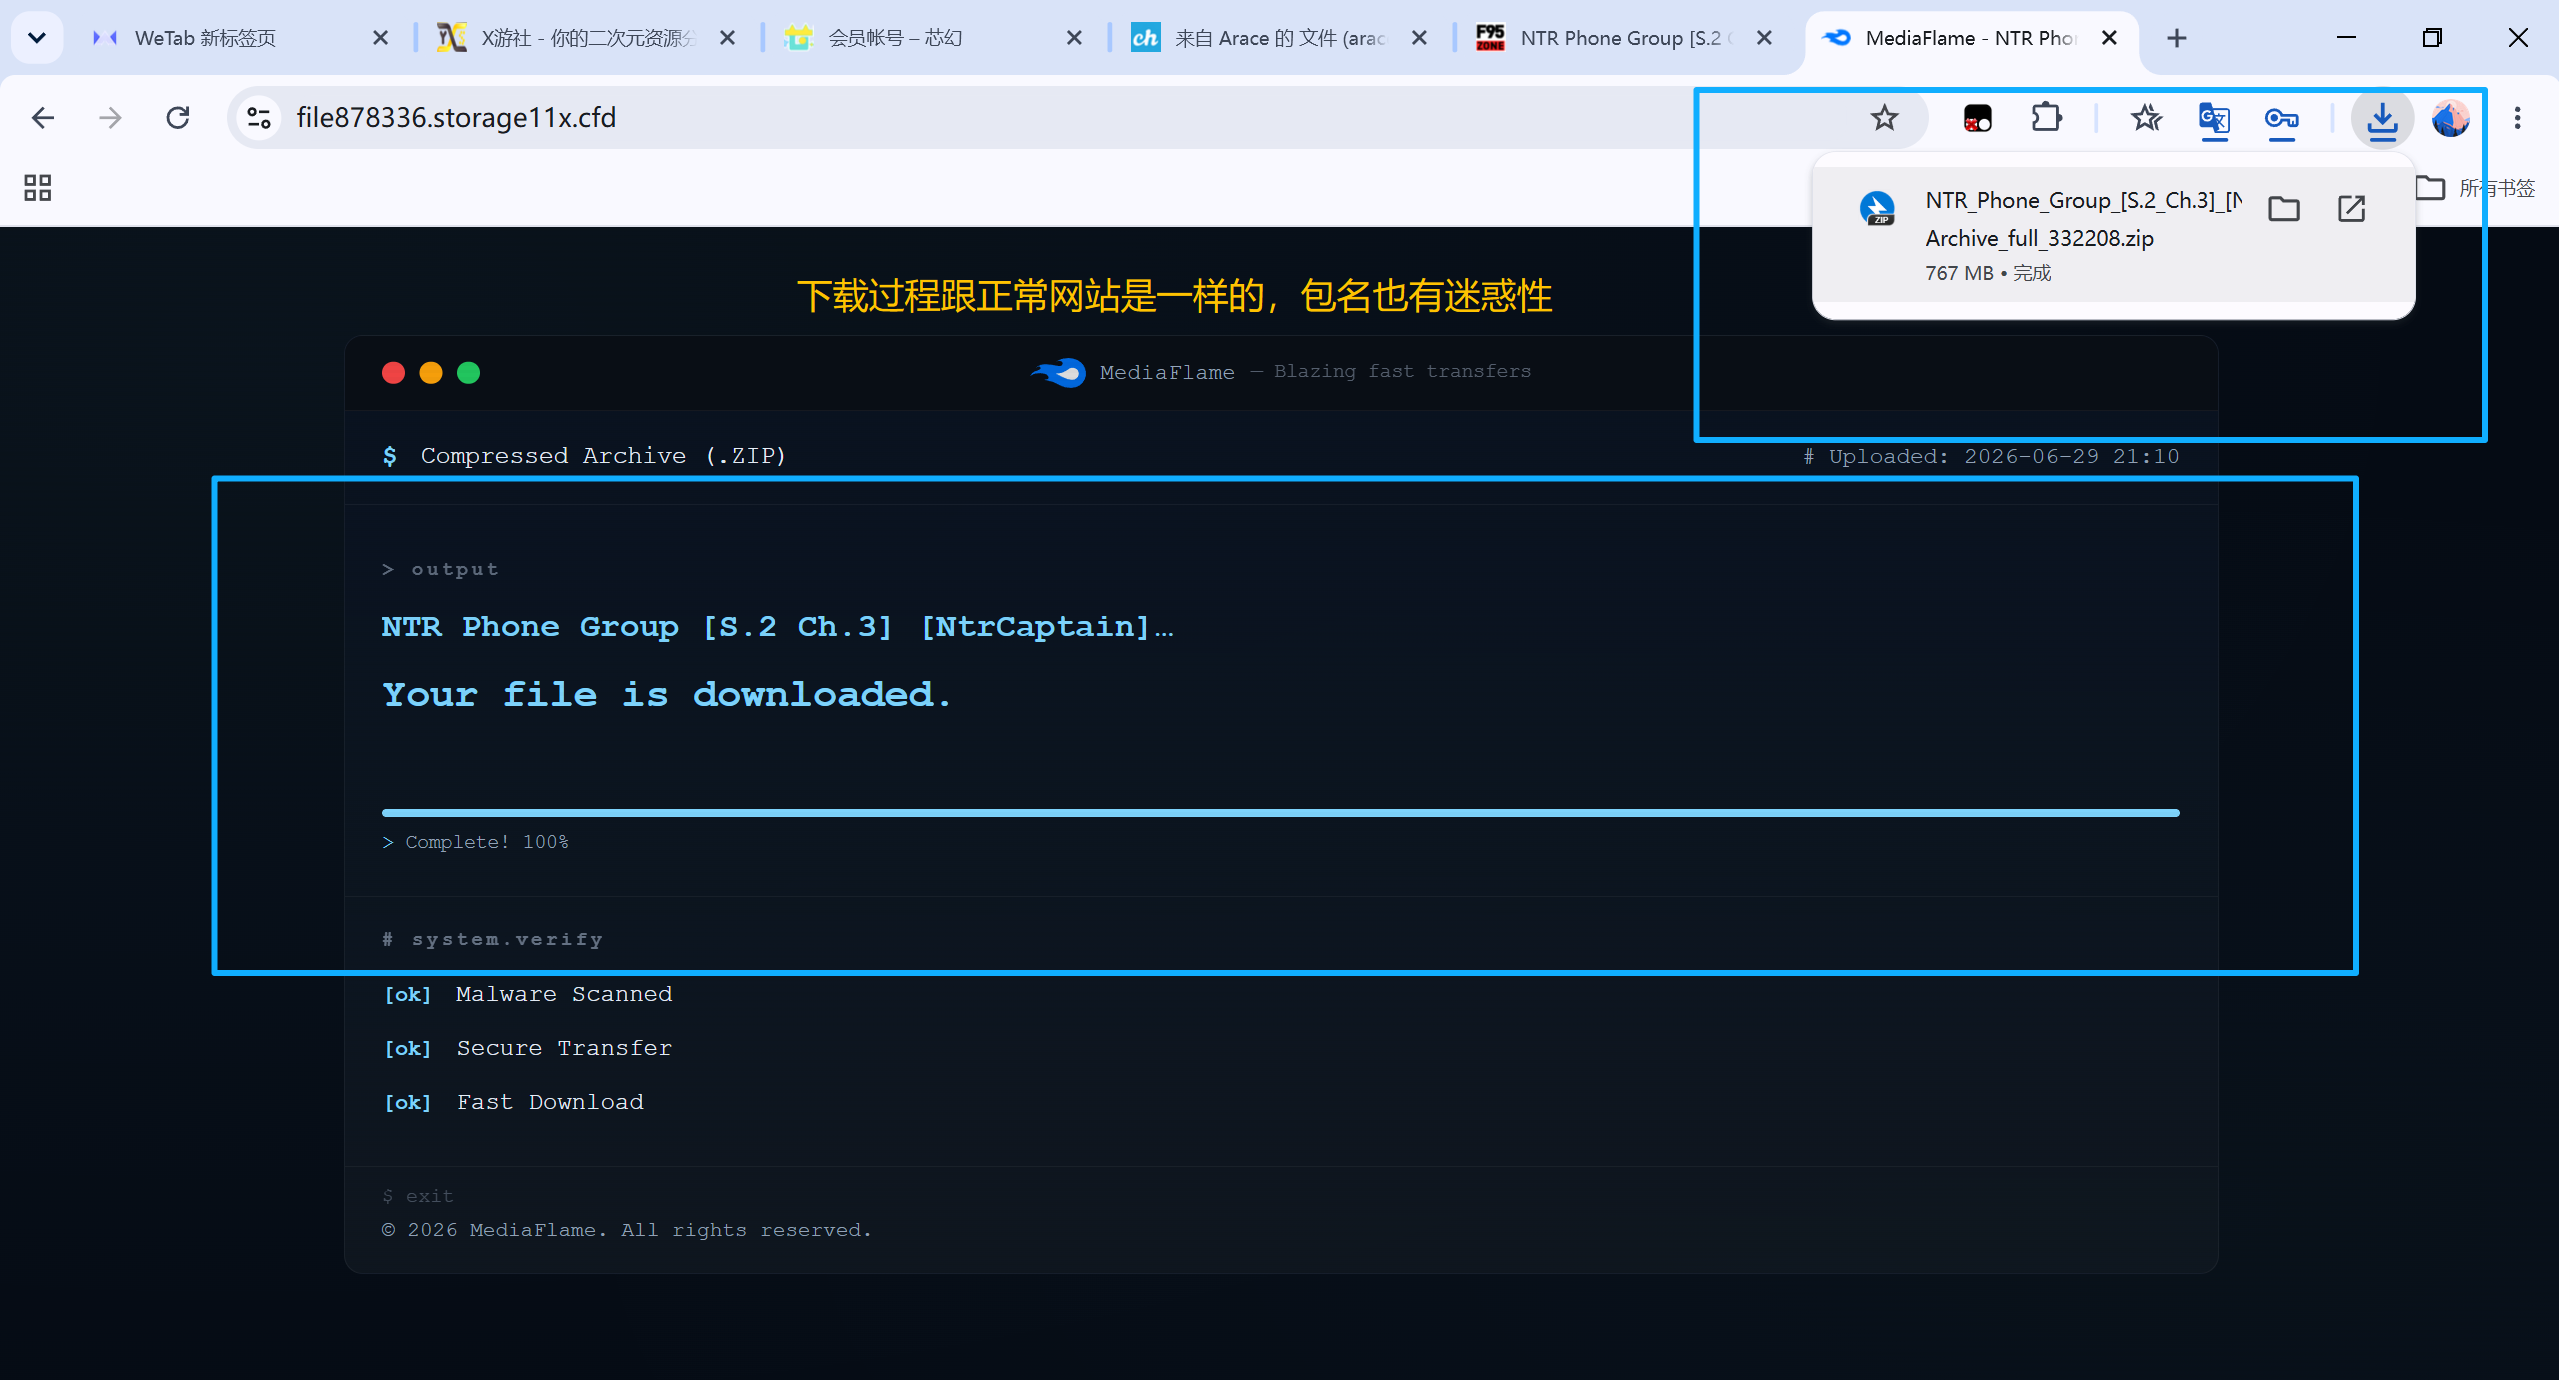Bookmark this page with the star icon
2559x1380 pixels.
coord(1884,118)
